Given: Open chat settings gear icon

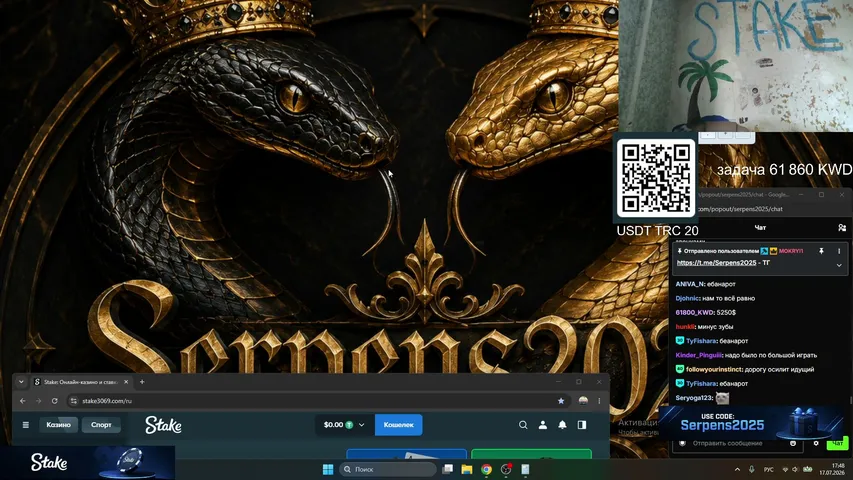Looking at the screenshot, I should coord(816,443).
